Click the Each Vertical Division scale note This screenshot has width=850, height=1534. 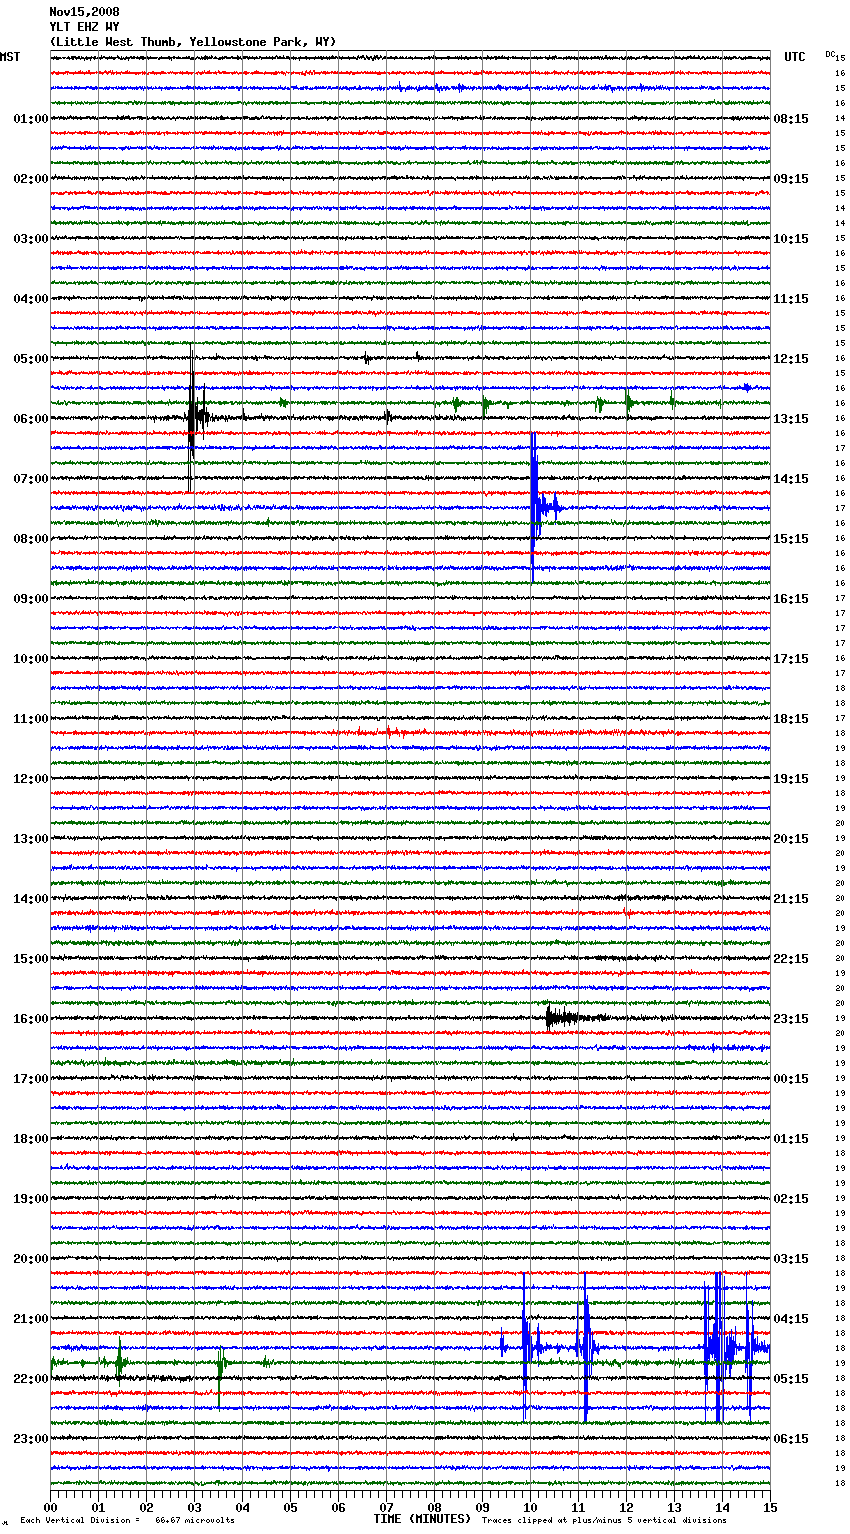click(127, 1521)
